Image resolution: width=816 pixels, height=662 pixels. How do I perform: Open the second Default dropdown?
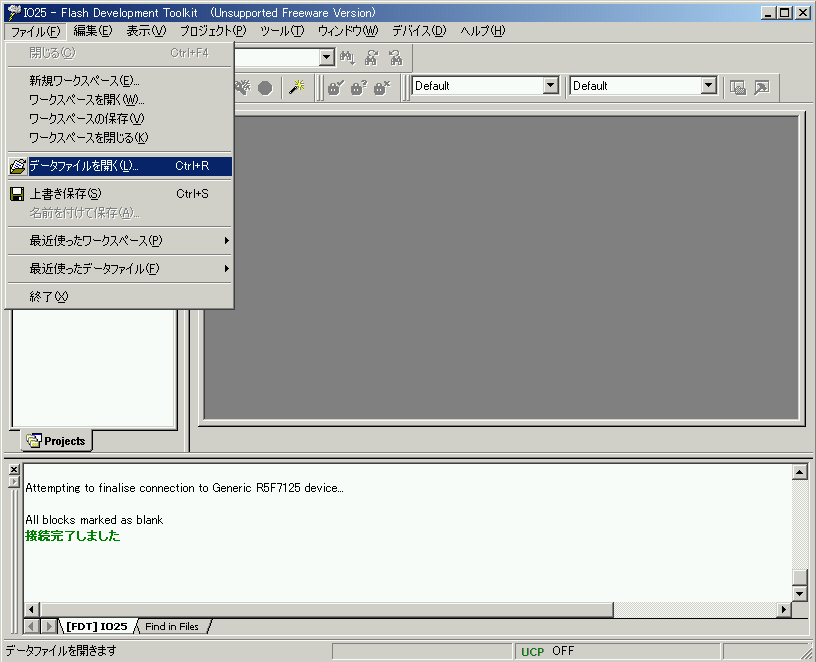coord(708,85)
